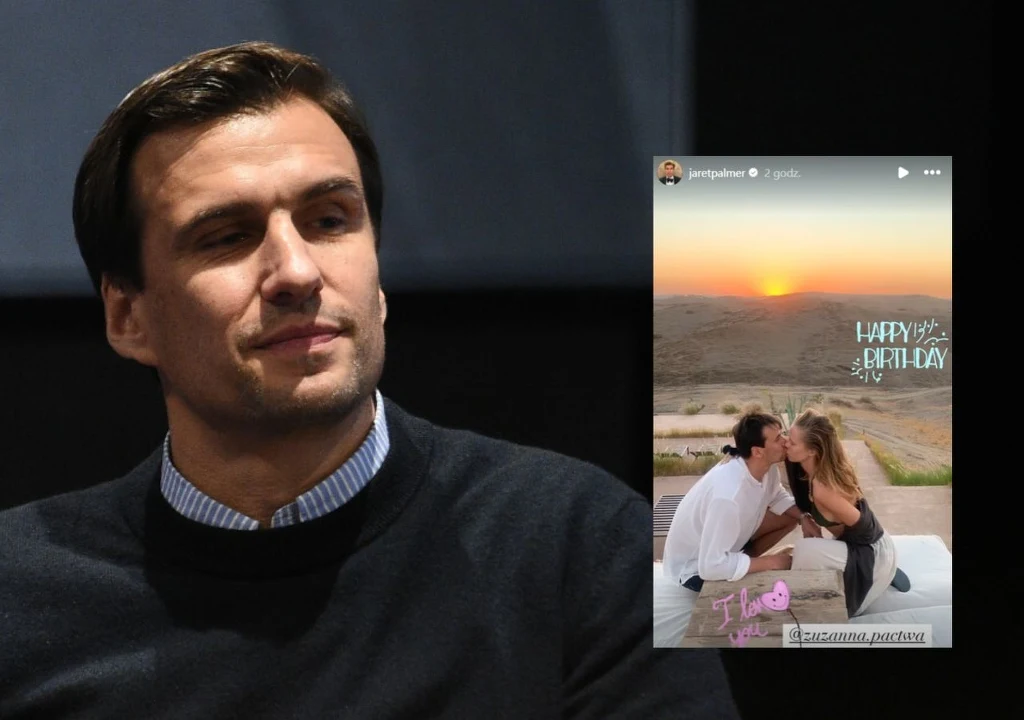
Task: Tap the pink heart sticker
Action: point(775,597)
